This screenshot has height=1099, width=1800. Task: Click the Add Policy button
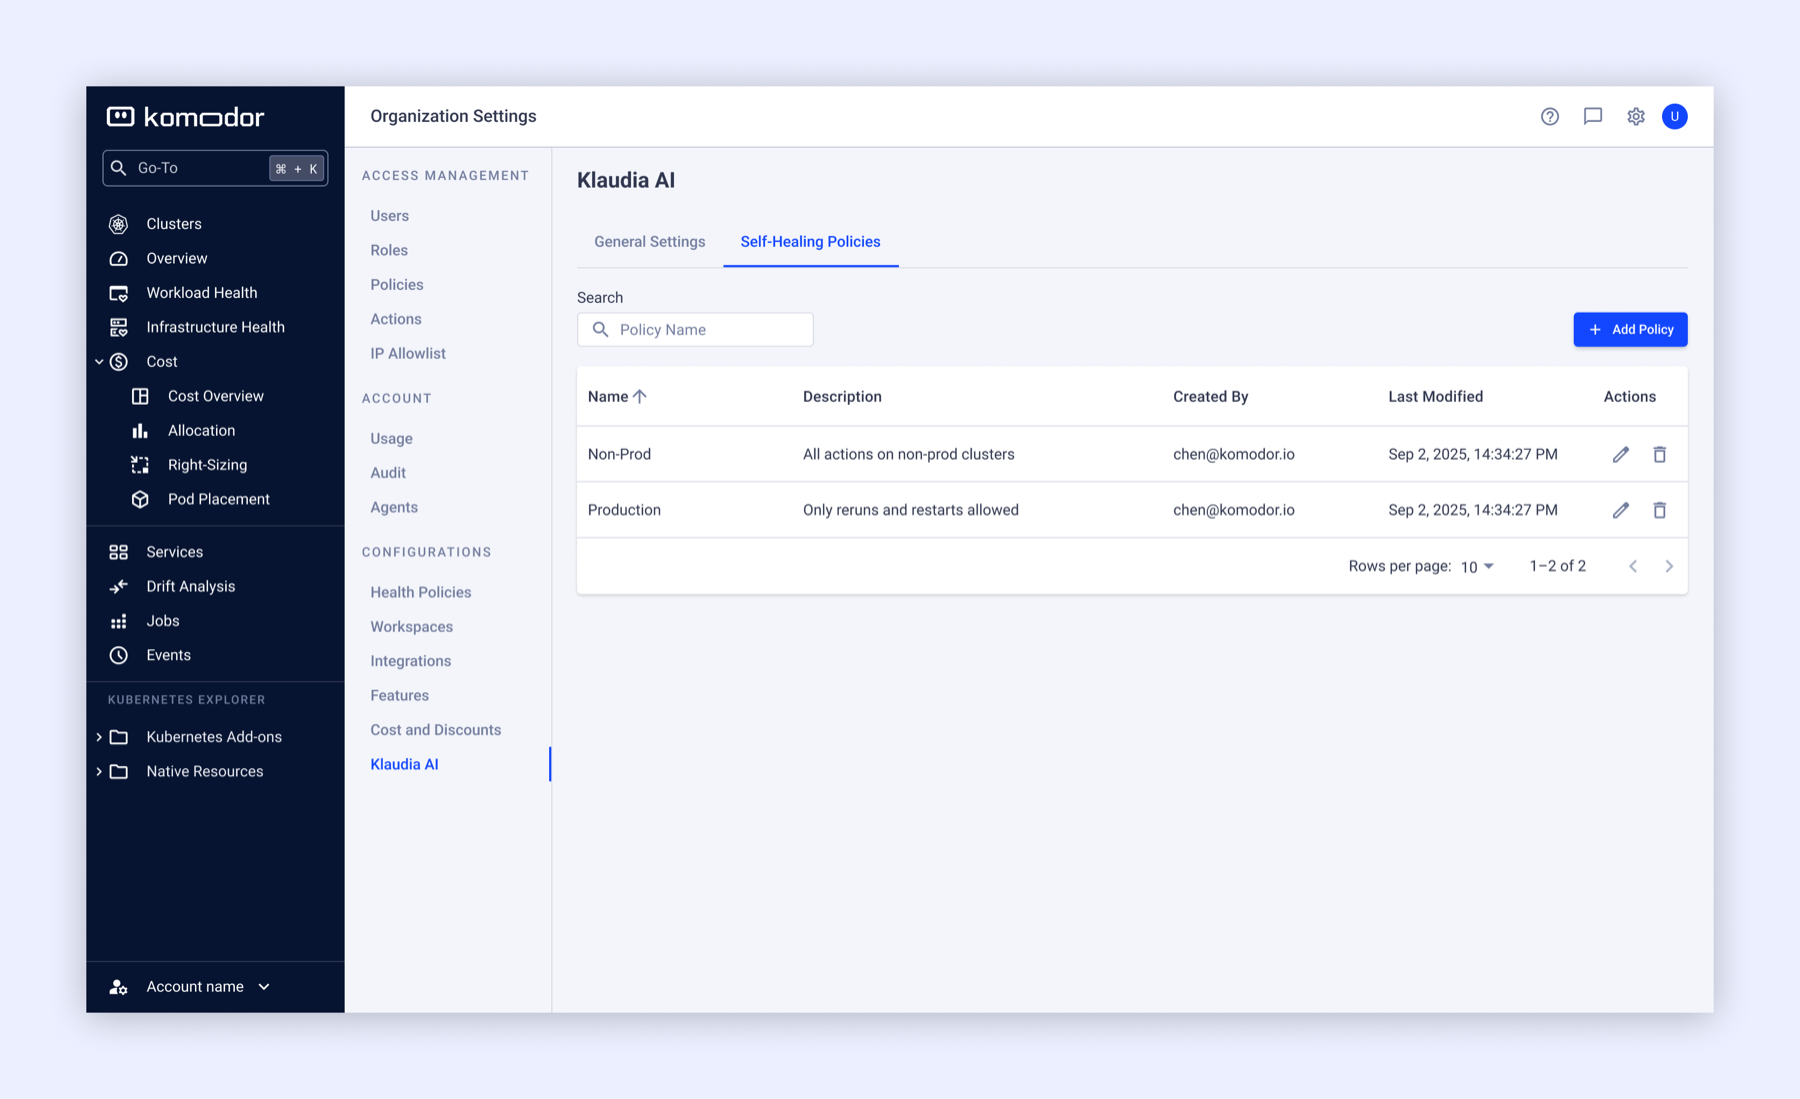click(x=1630, y=330)
